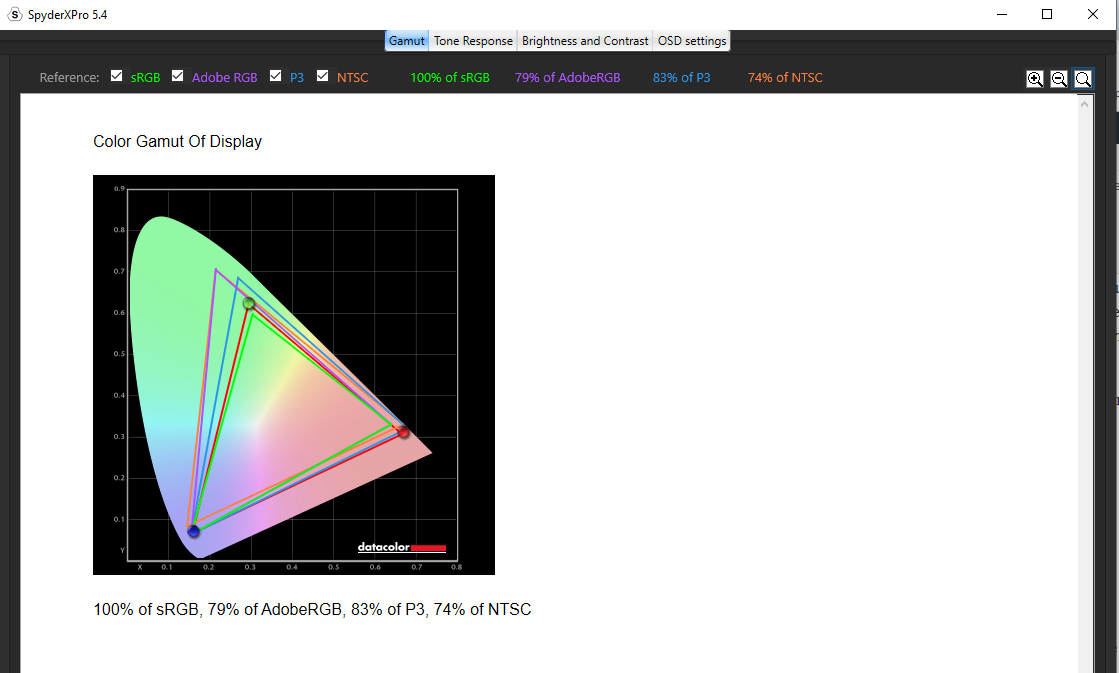Click the '100% of sRGB' green text
1119x673 pixels.
[x=450, y=78]
